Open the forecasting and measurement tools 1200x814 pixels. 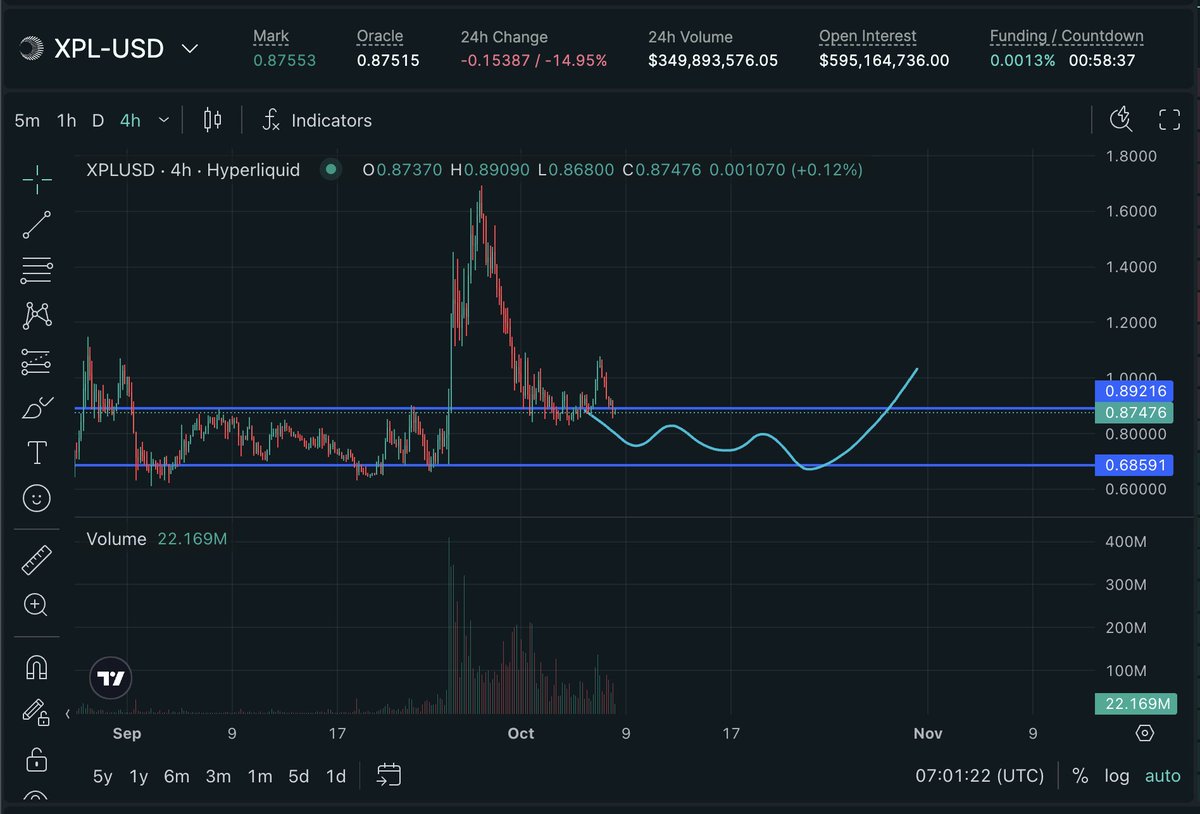37,362
